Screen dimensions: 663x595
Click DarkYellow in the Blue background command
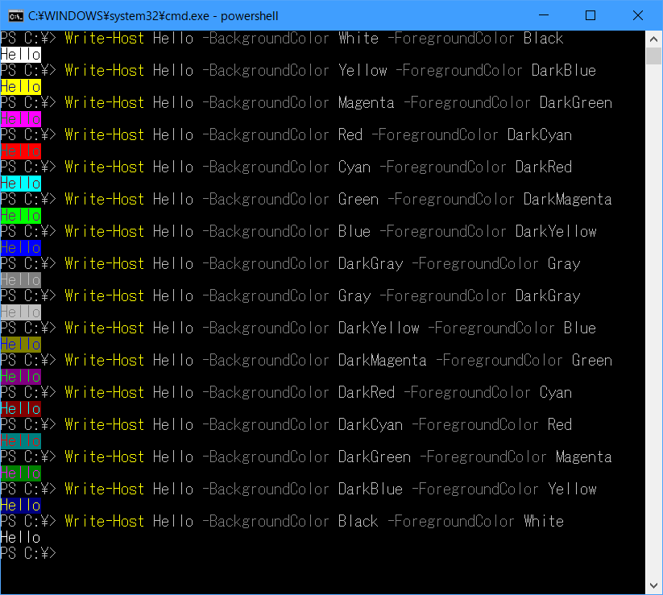(556, 231)
